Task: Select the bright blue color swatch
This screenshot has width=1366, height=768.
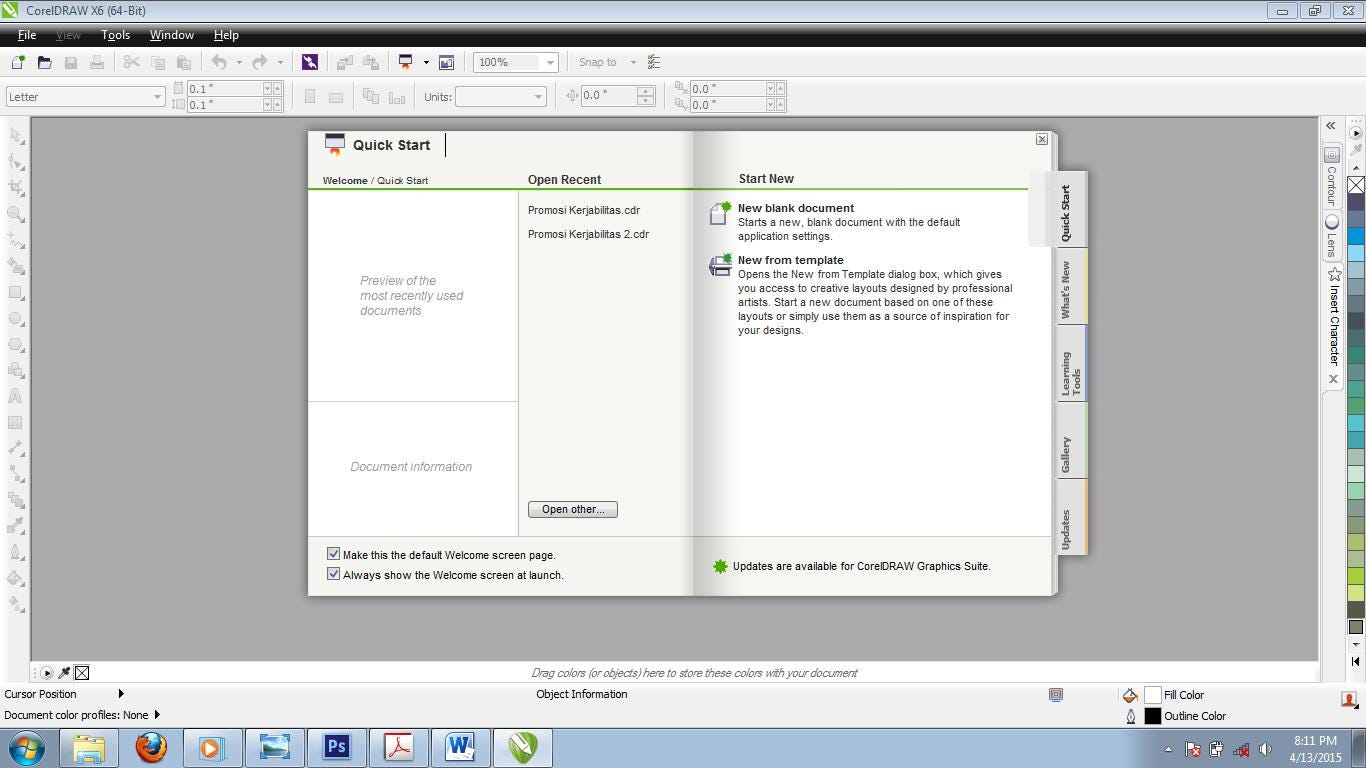Action: click(x=1356, y=236)
